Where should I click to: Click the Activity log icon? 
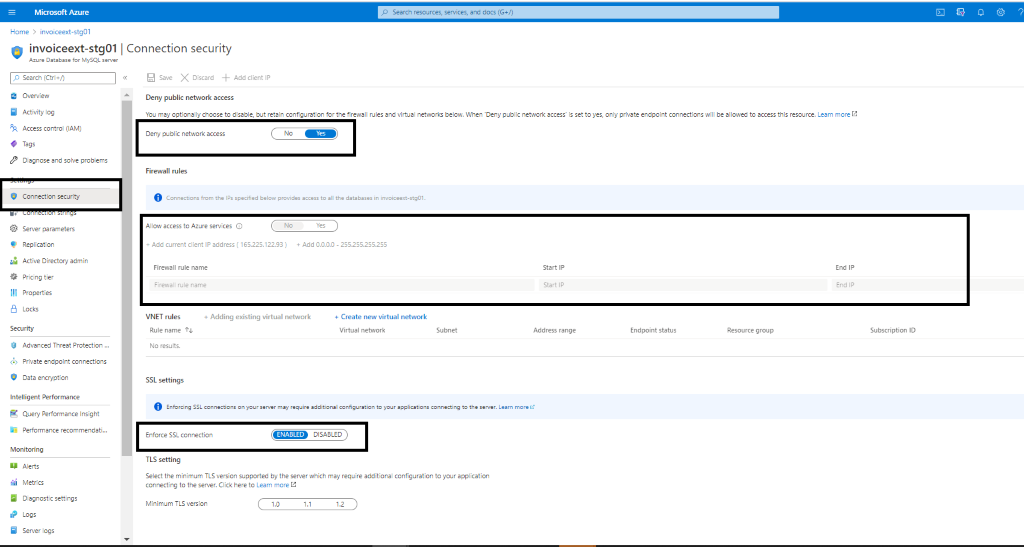(x=14, y=112)
